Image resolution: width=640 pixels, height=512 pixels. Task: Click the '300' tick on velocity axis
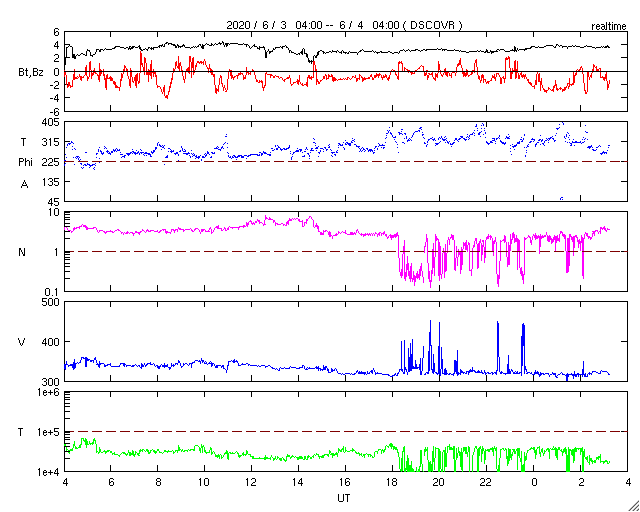coord(51,382)
